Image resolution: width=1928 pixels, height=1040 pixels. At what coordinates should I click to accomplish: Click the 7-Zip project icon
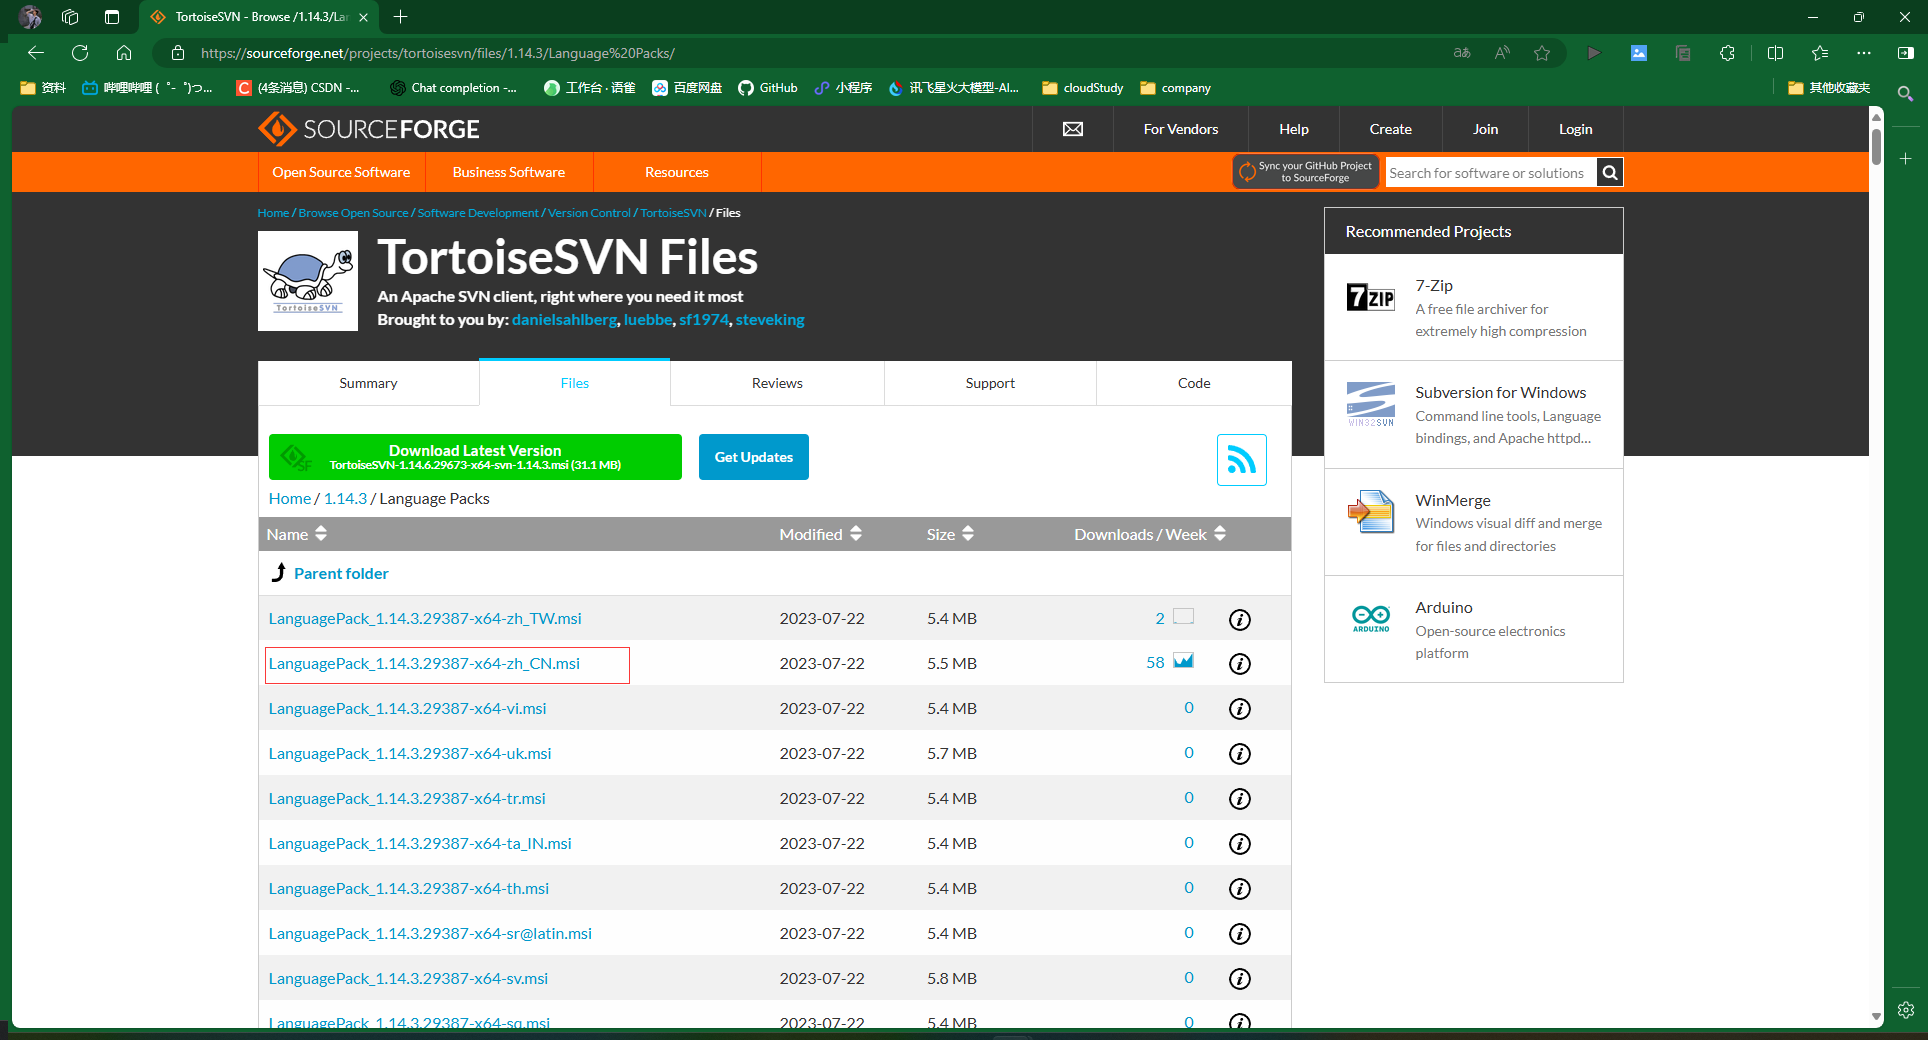(x=1370, y=297)
